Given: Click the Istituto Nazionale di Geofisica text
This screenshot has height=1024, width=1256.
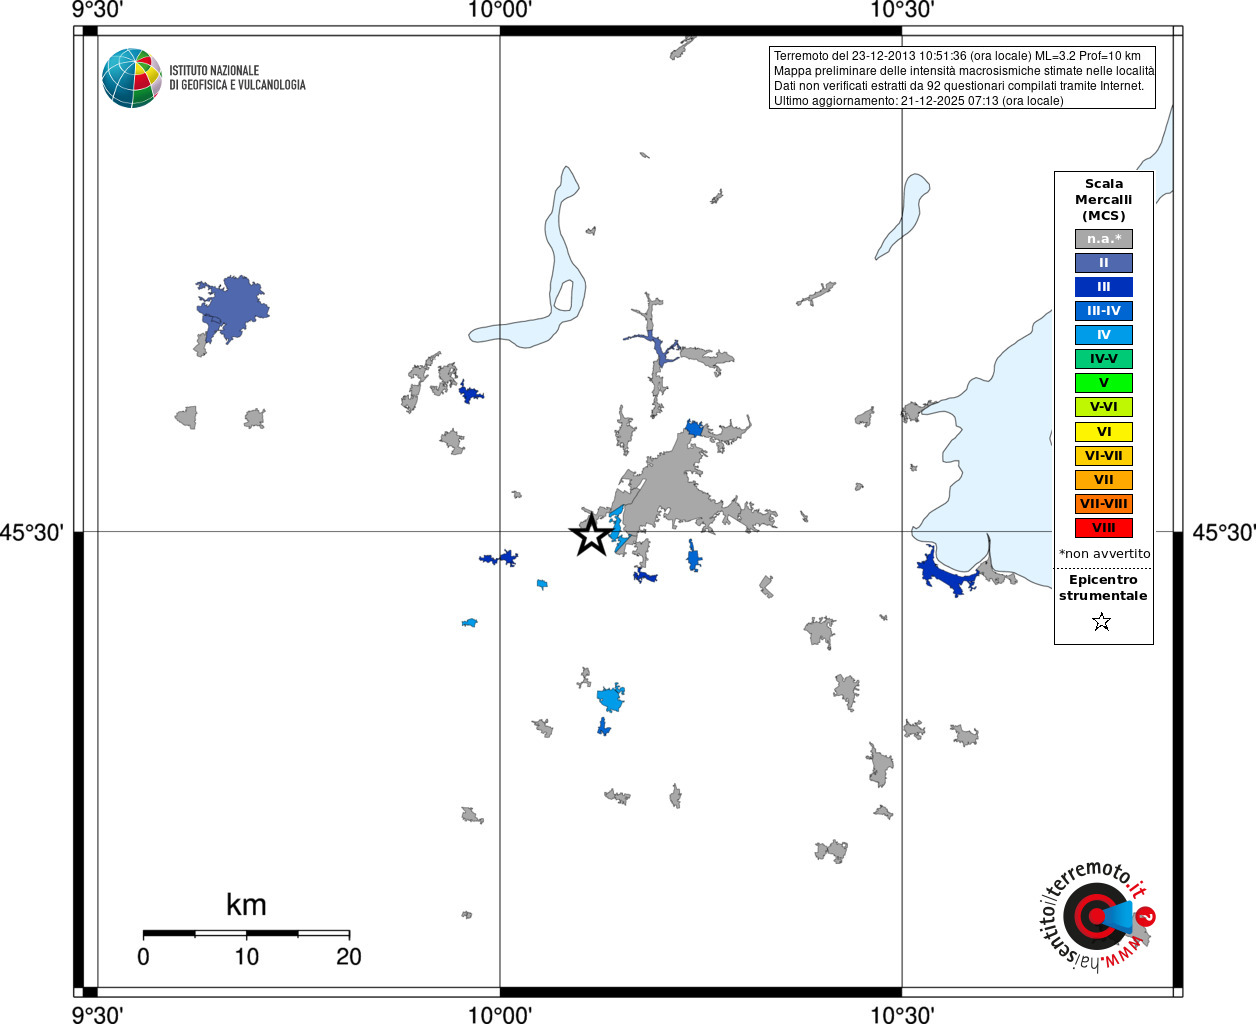Looking at the screenshot, I should pos(237,78).
